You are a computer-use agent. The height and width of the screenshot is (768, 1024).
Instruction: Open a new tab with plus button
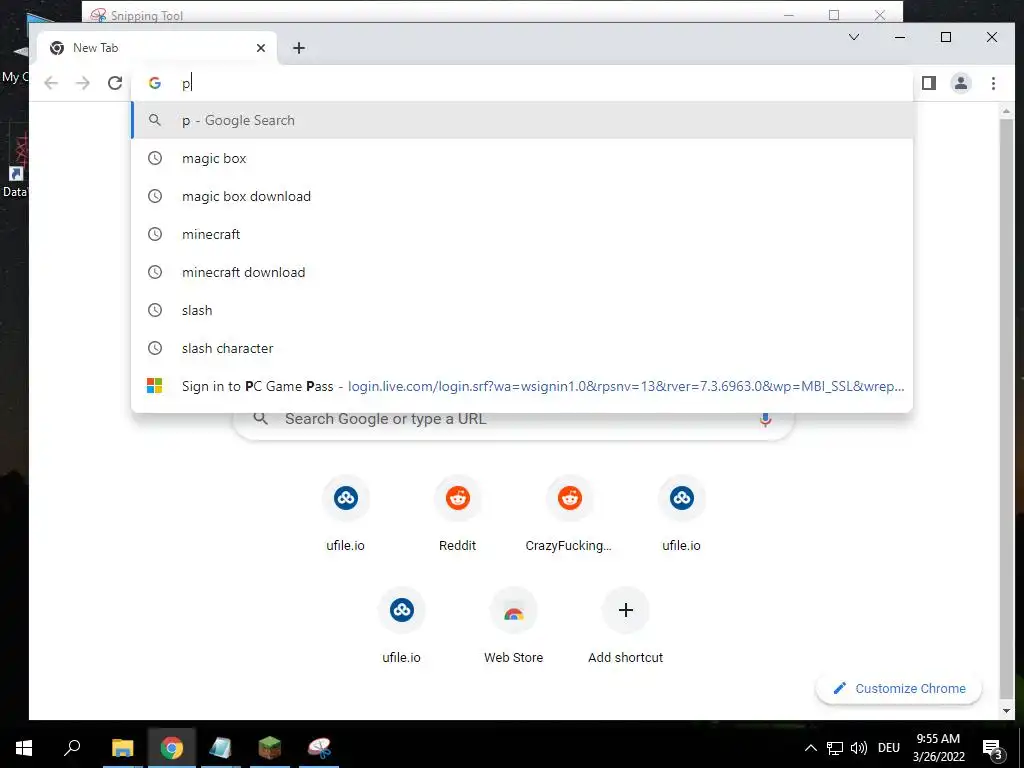point(298,48)
